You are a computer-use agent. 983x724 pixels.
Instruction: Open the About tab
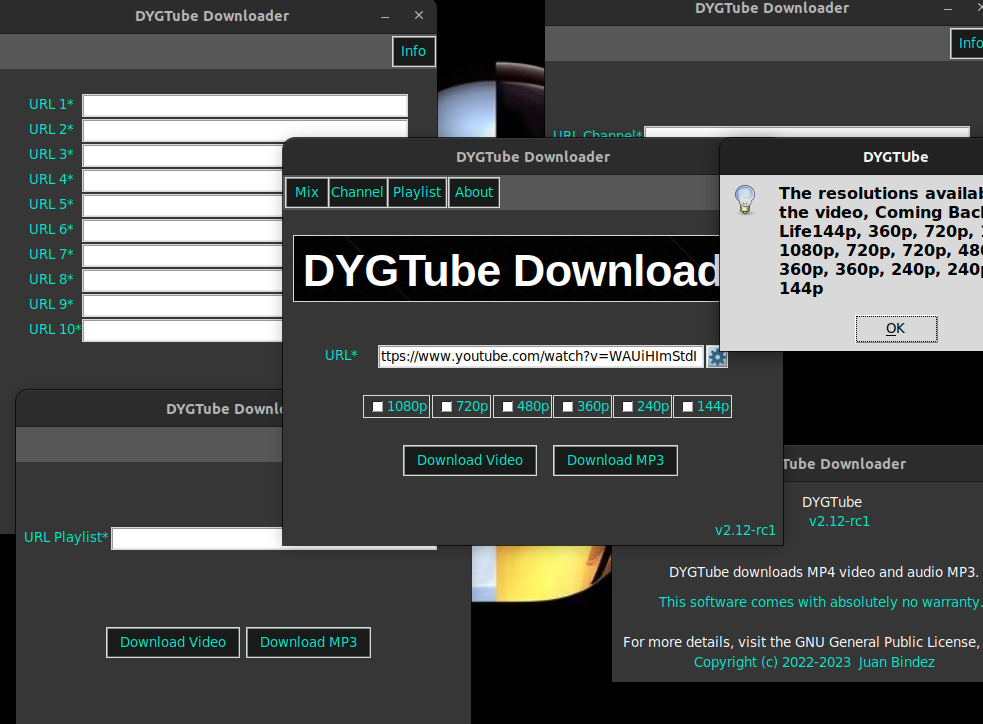474,192
